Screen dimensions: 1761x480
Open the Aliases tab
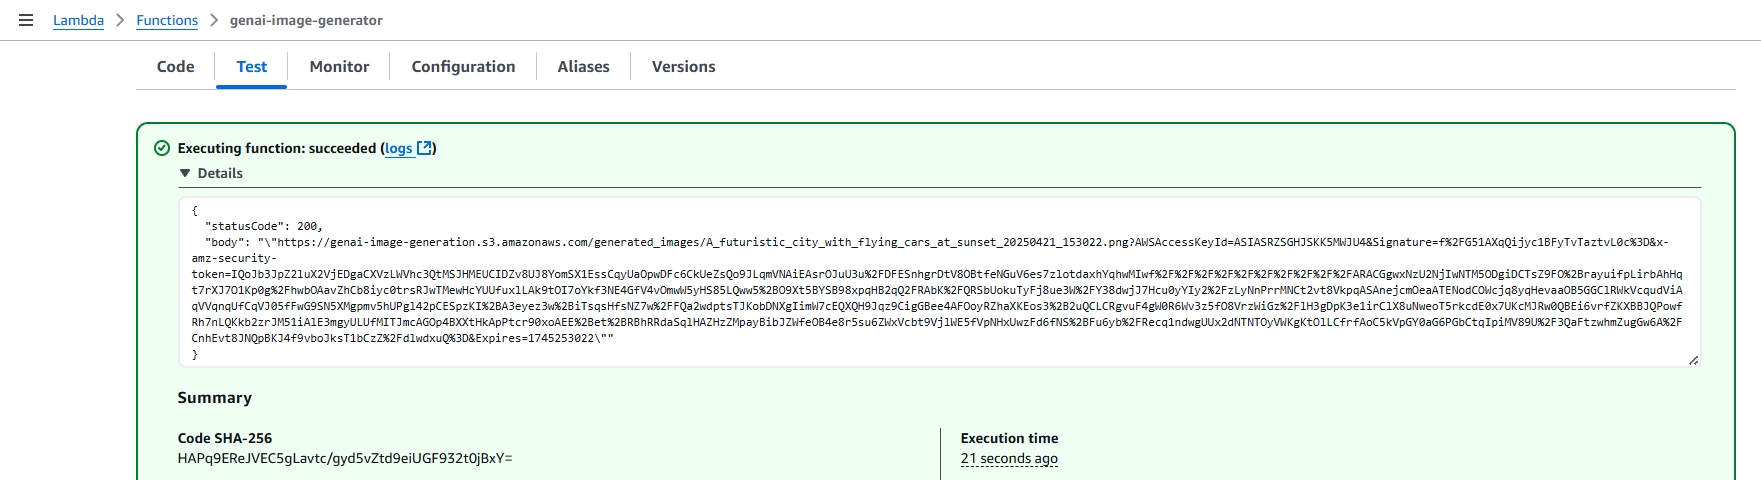(x=584, y=67)
